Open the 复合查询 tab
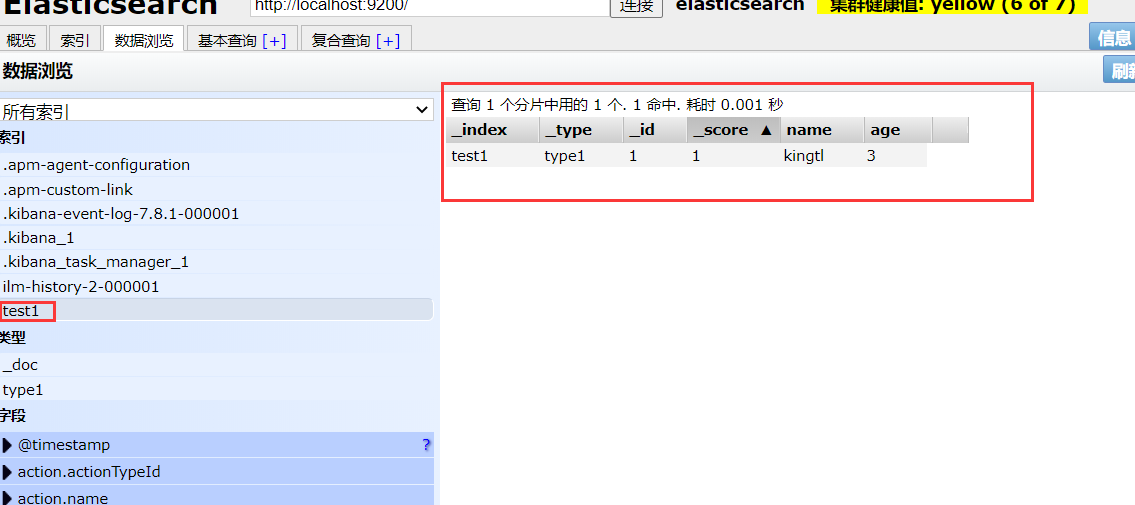 [x=356, y=40]
